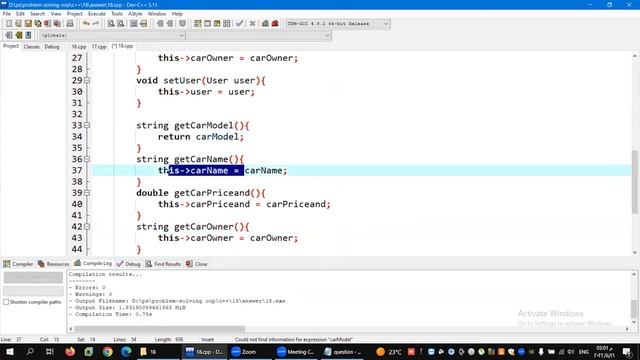Click the Compile toolbar icon
640x360 pixels.
coord(198,24)
